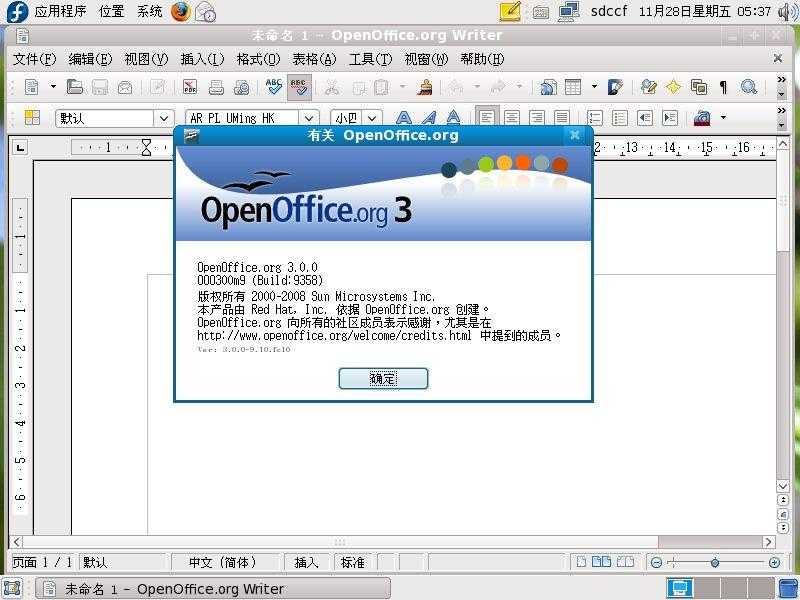
Task: Open a file with the Open icon
Action: [75, 87]
